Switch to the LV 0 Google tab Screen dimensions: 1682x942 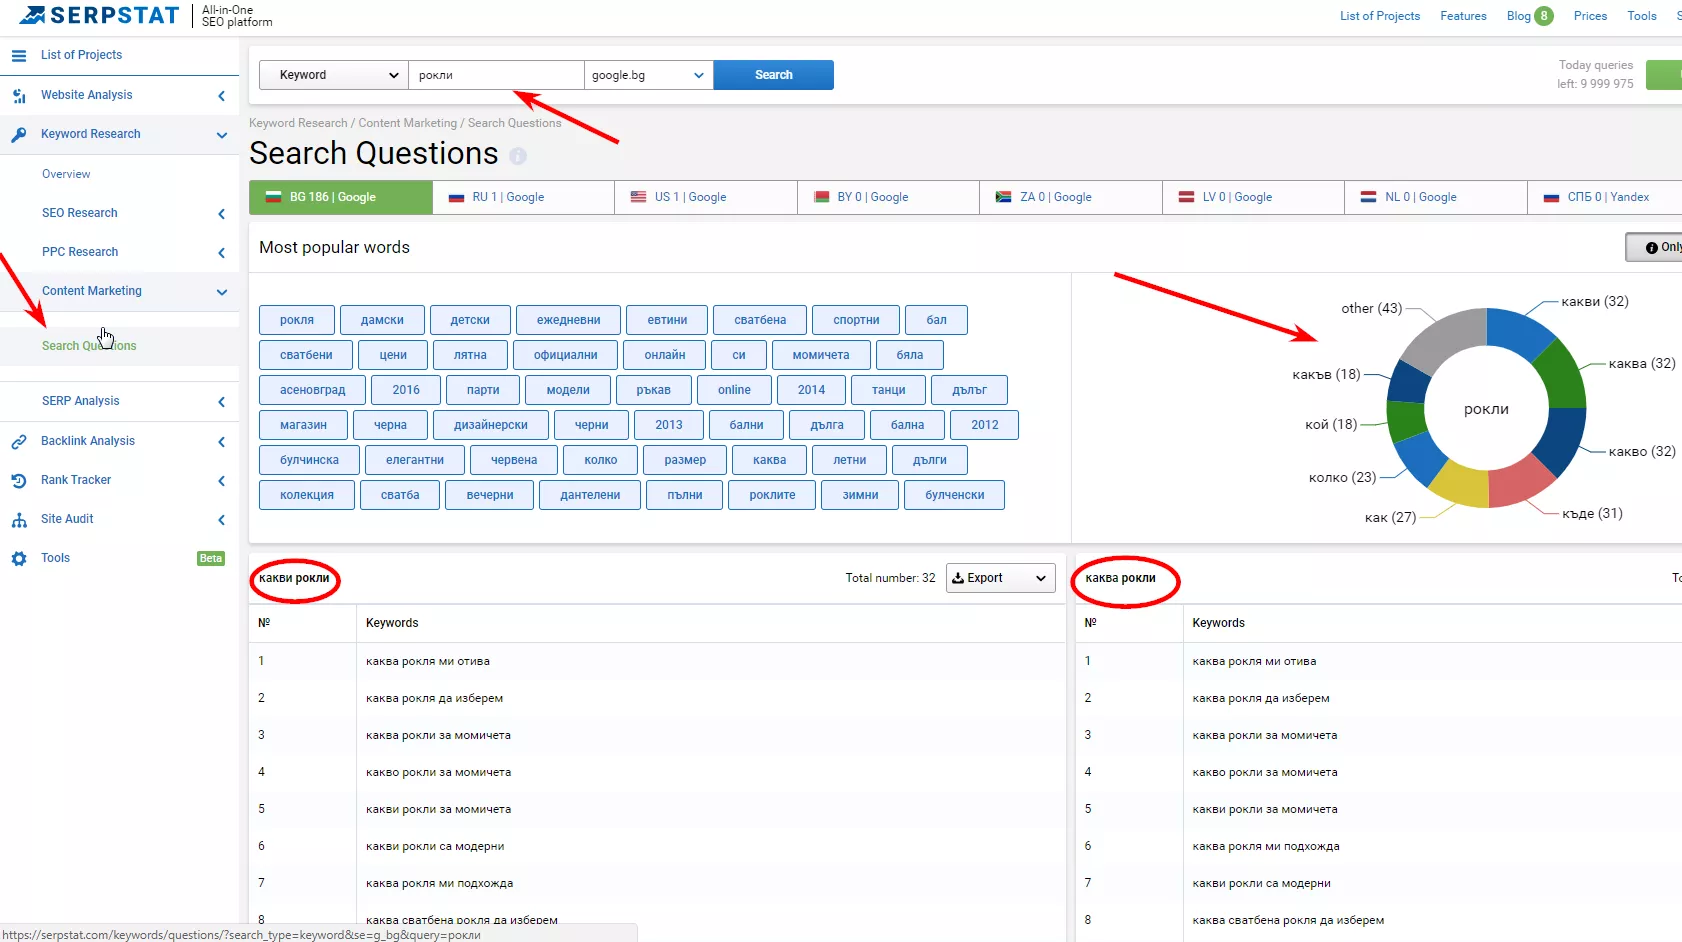pyautogui.click(x=1254, y=197)
